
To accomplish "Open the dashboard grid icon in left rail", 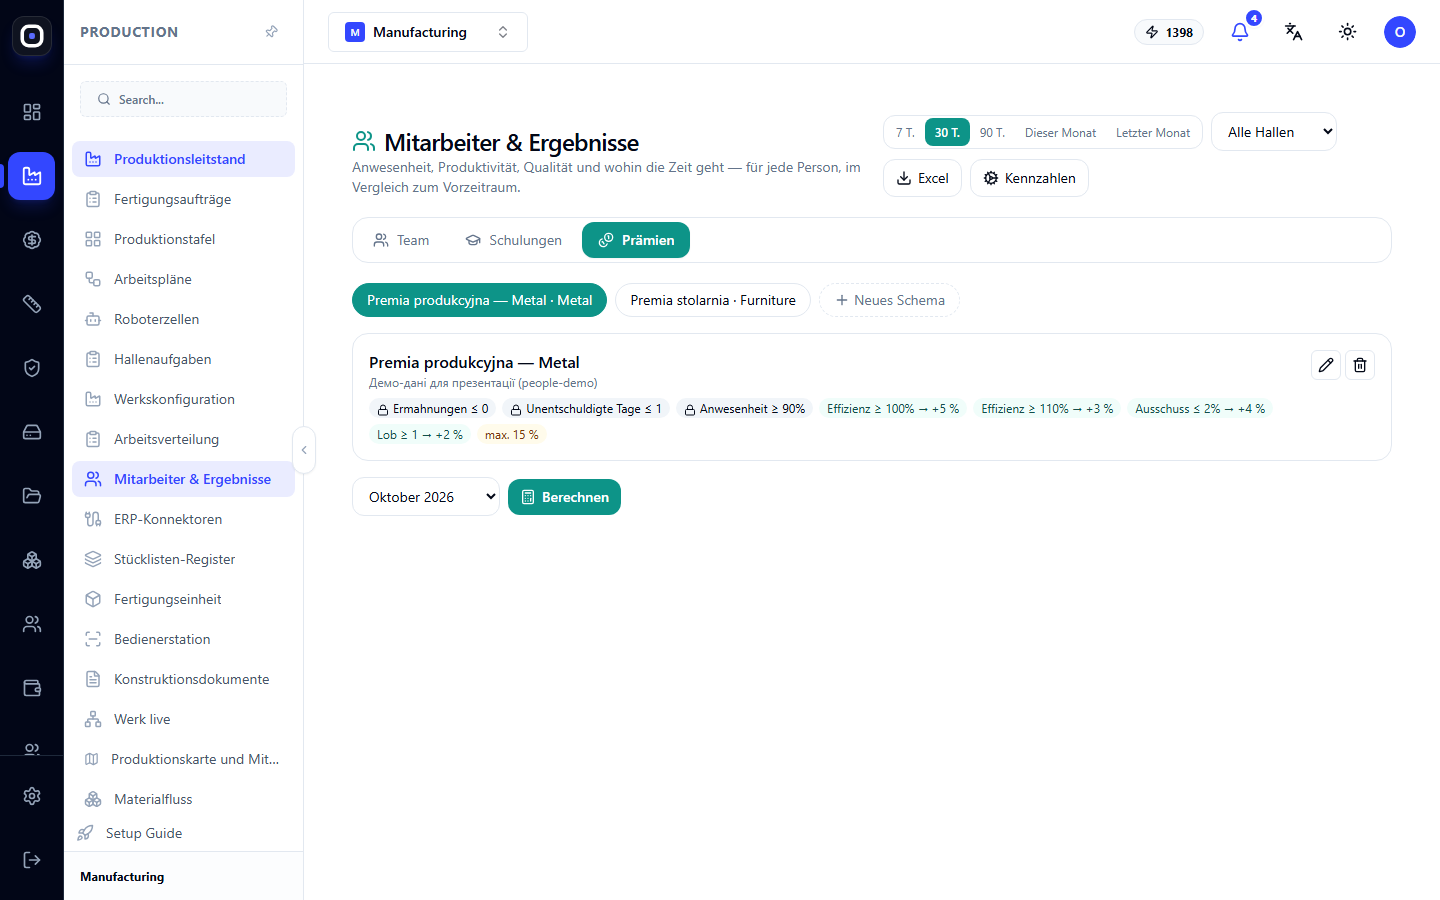I will click(32, 112).
